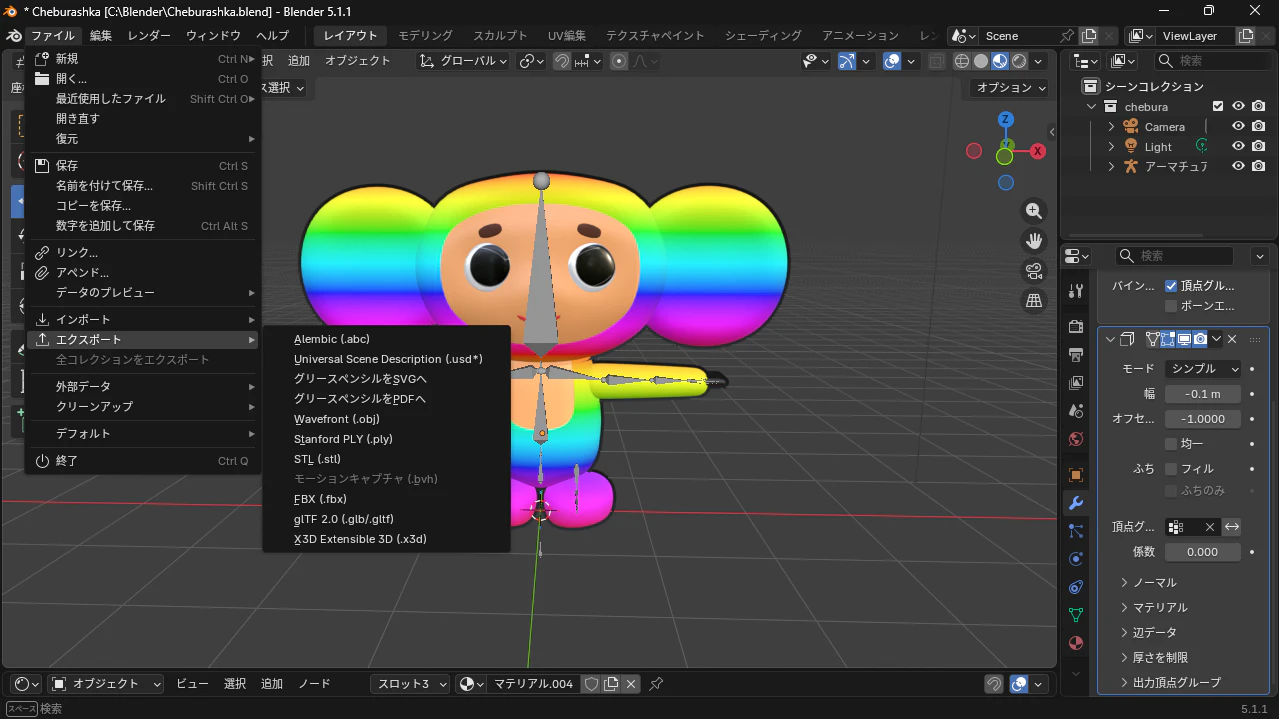This screenshot has height=719, width=1279.
Task: Switch to the モデリング workspace tab
Action: pyautogui.click(x=425, y=35)
